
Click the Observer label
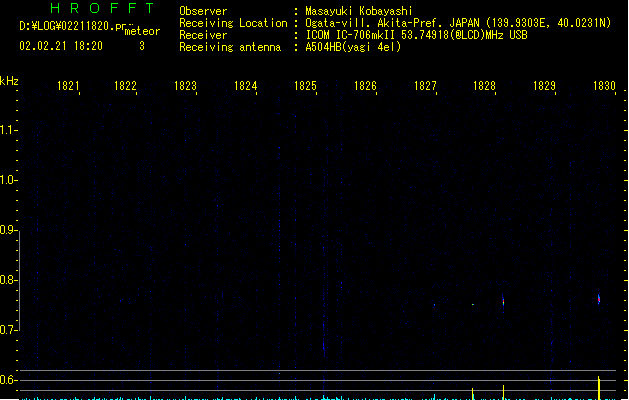203,11
